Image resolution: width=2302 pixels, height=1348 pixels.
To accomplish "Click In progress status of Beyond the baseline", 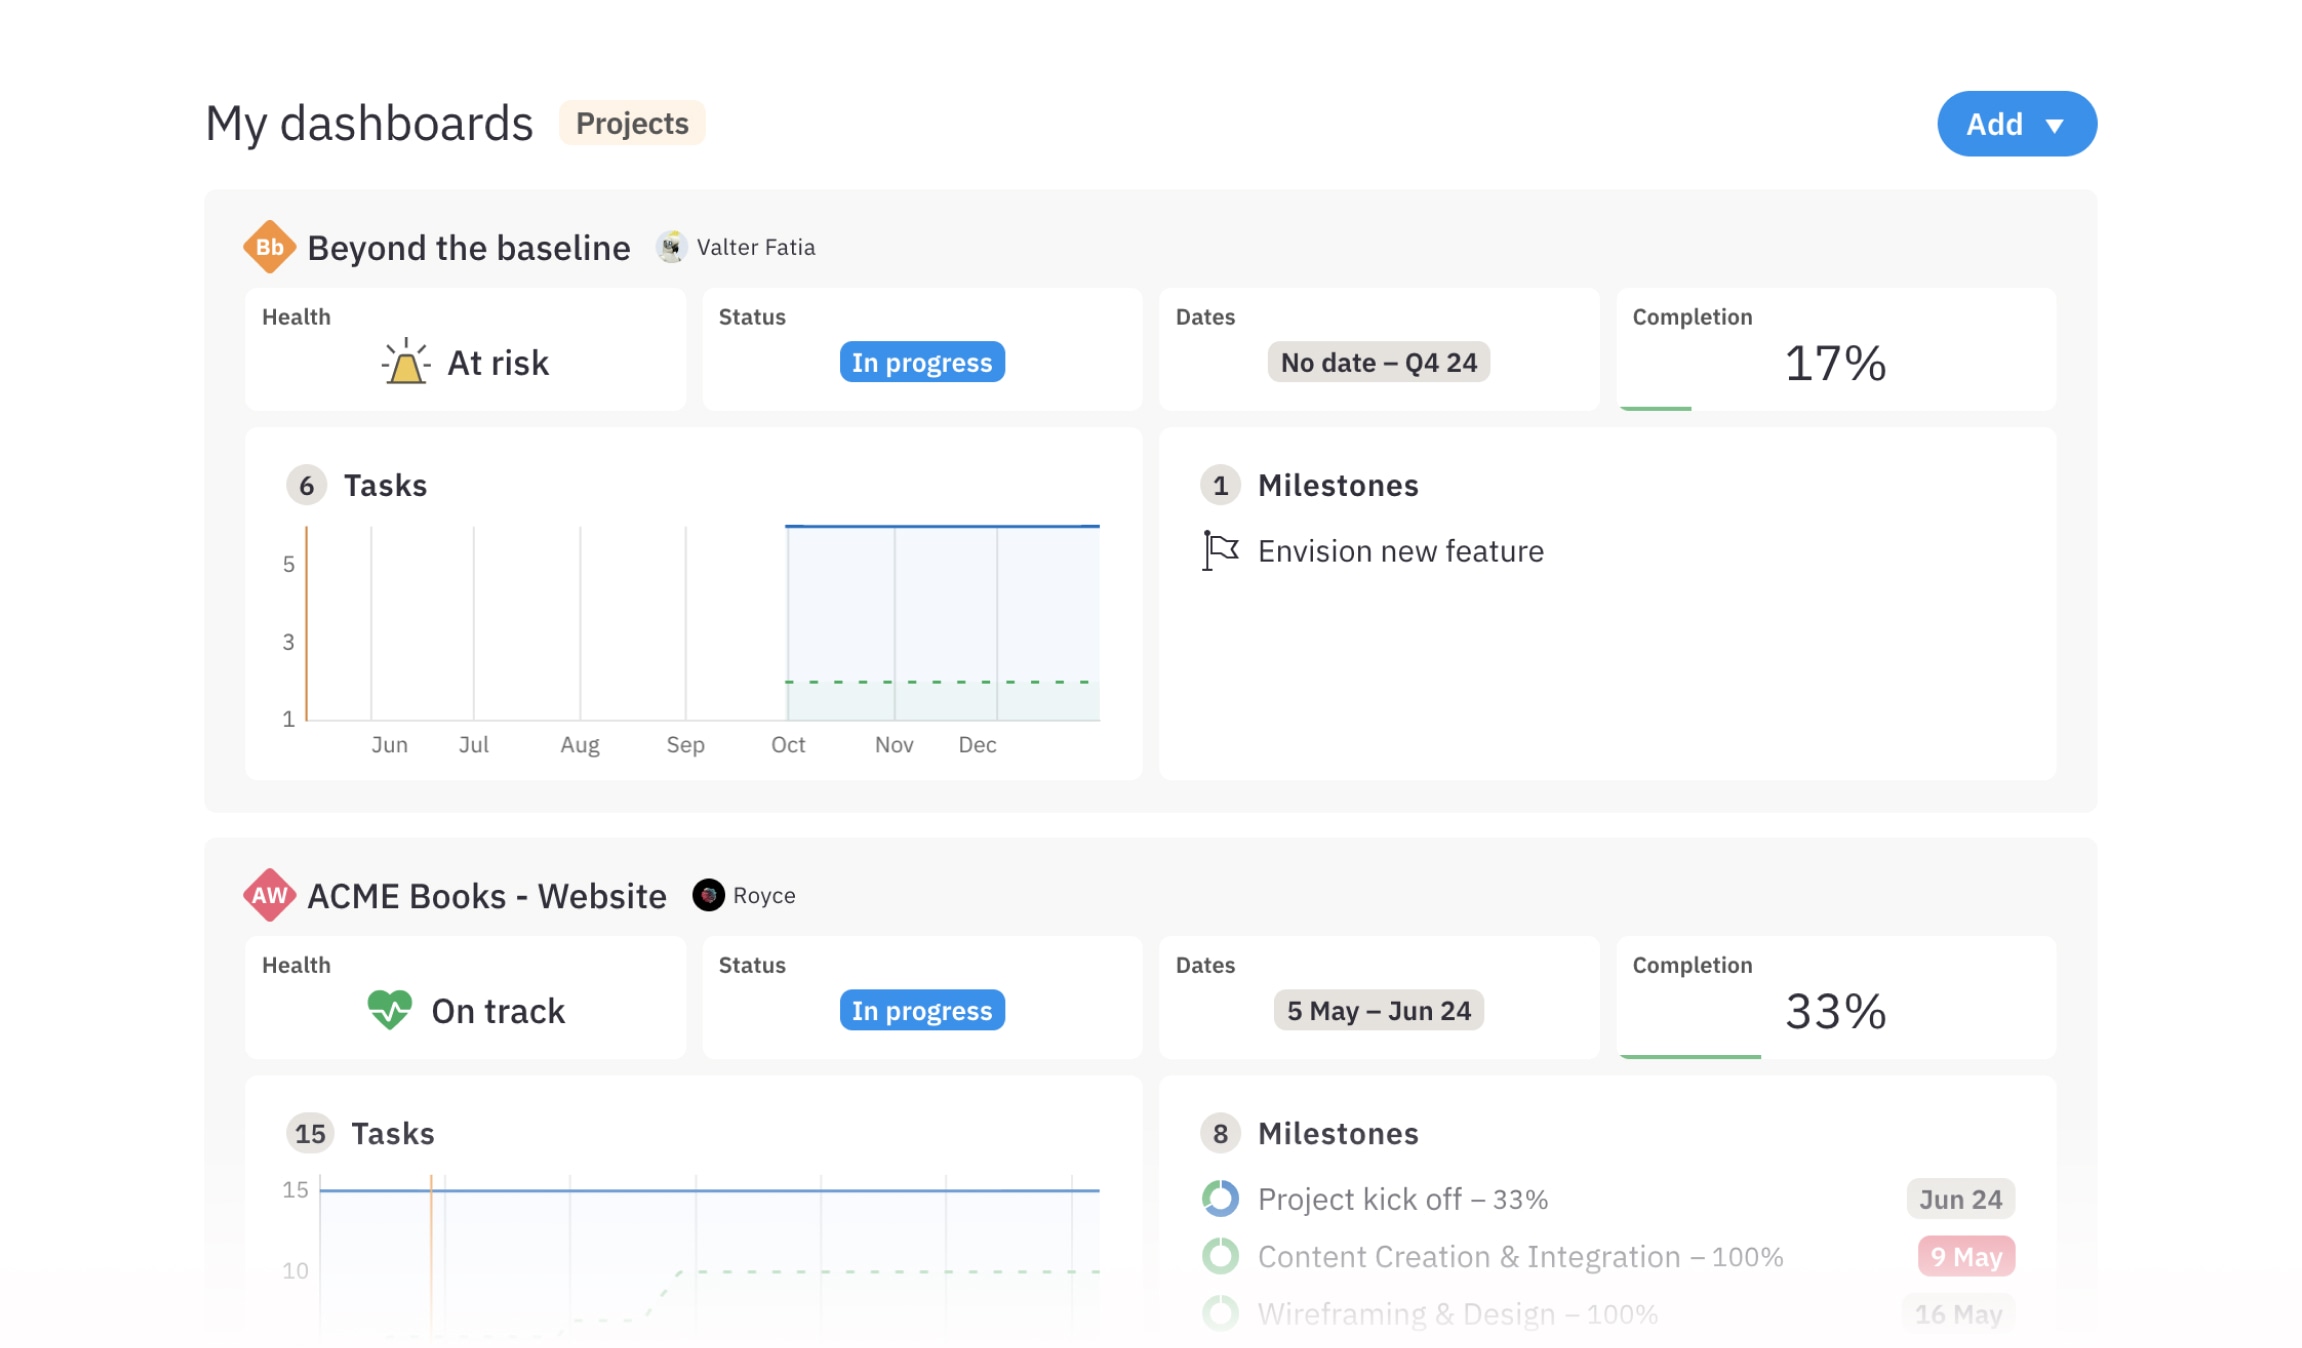I will [921, 362].
